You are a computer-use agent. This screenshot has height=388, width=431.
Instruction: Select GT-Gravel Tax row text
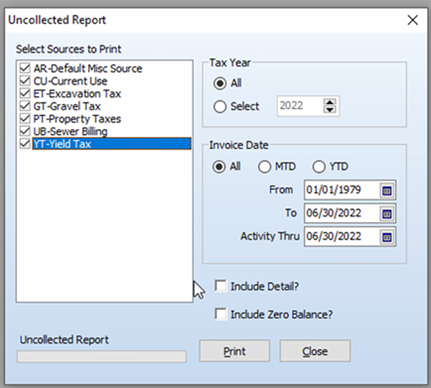tap(67, 106)
